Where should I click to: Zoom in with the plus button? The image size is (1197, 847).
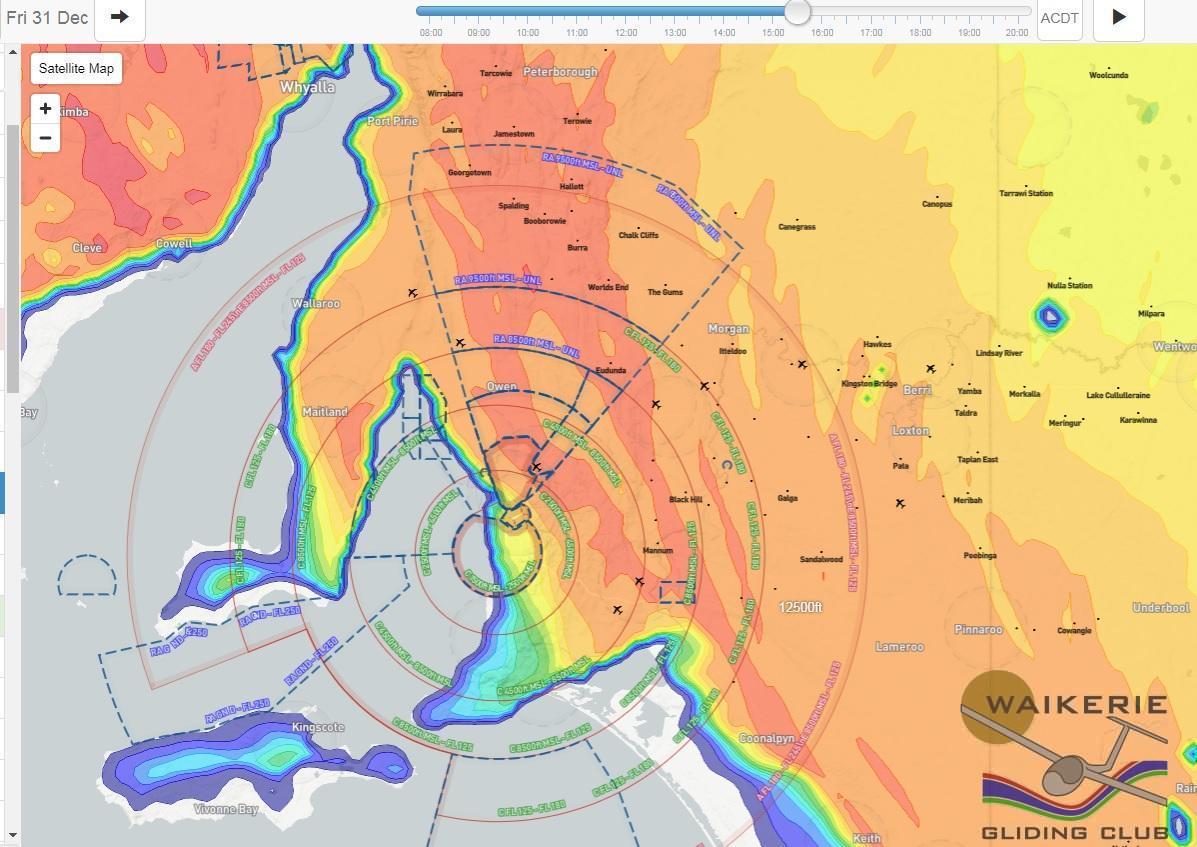pos(45,108)
